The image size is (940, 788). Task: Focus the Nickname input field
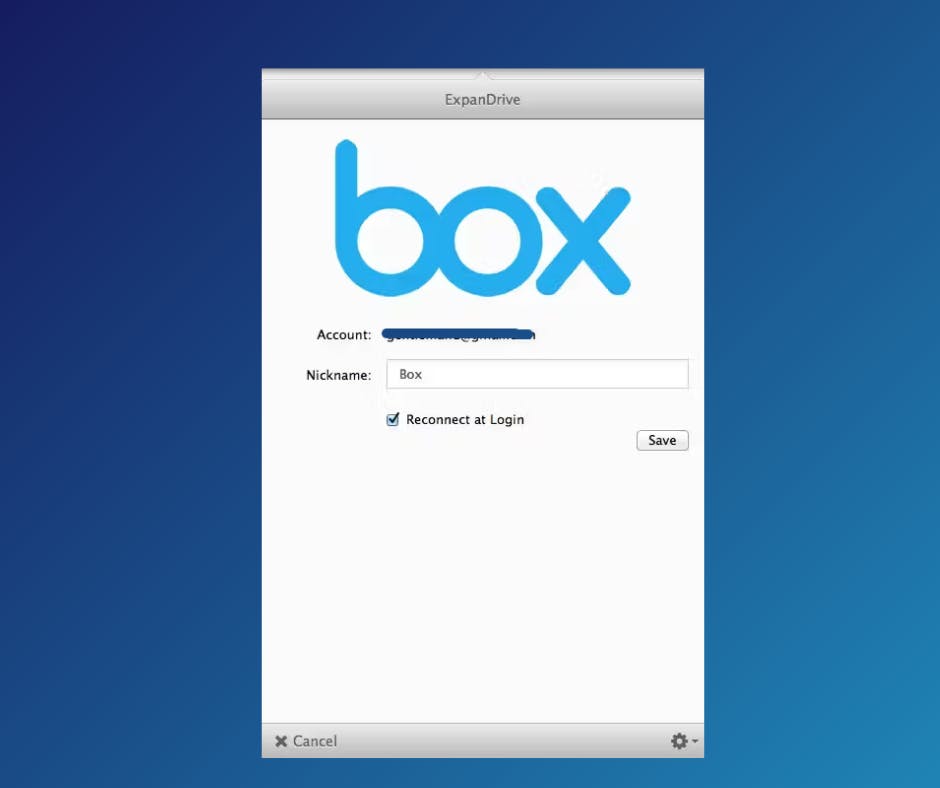[x=537, y=374]
